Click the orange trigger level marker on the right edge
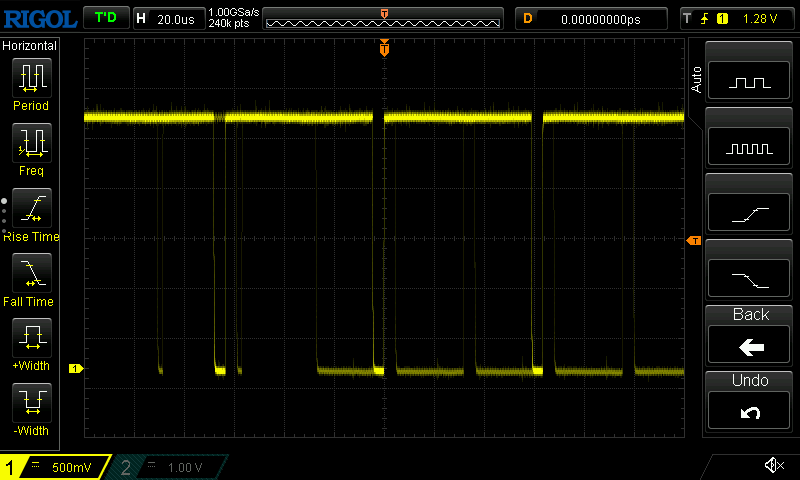The width and height of the screenshot is (800, 480). point(692,241)
